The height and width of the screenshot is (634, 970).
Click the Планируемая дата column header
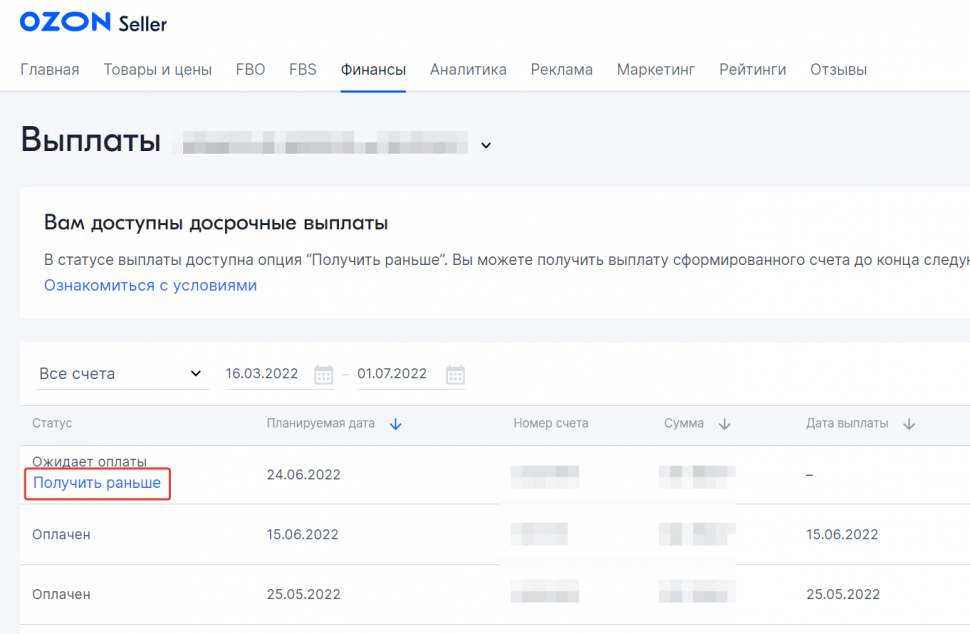pos(320,423)
